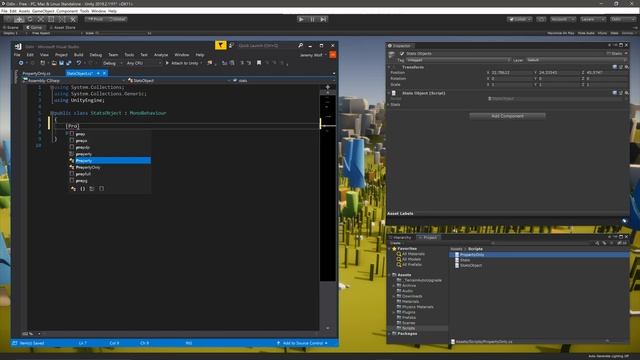
Task: Click the yellow feedback filter icon in Visual Studio
Action: point(220,45)
